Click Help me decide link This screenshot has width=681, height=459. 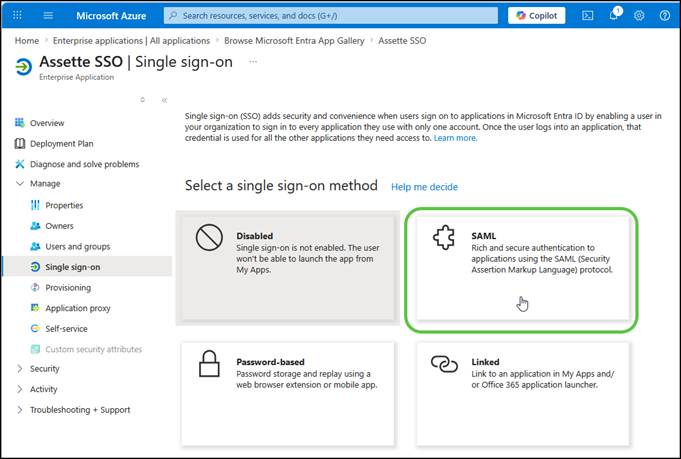[424, 187]
